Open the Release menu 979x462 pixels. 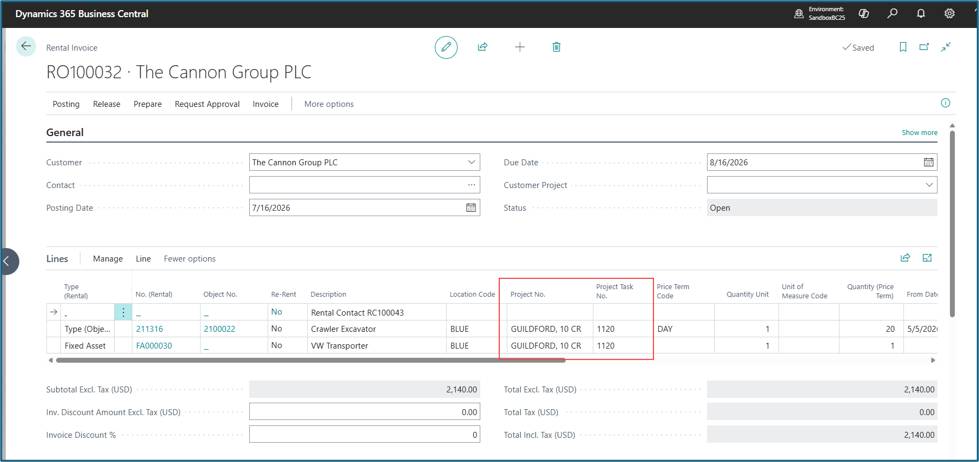(x=106, y=104)
